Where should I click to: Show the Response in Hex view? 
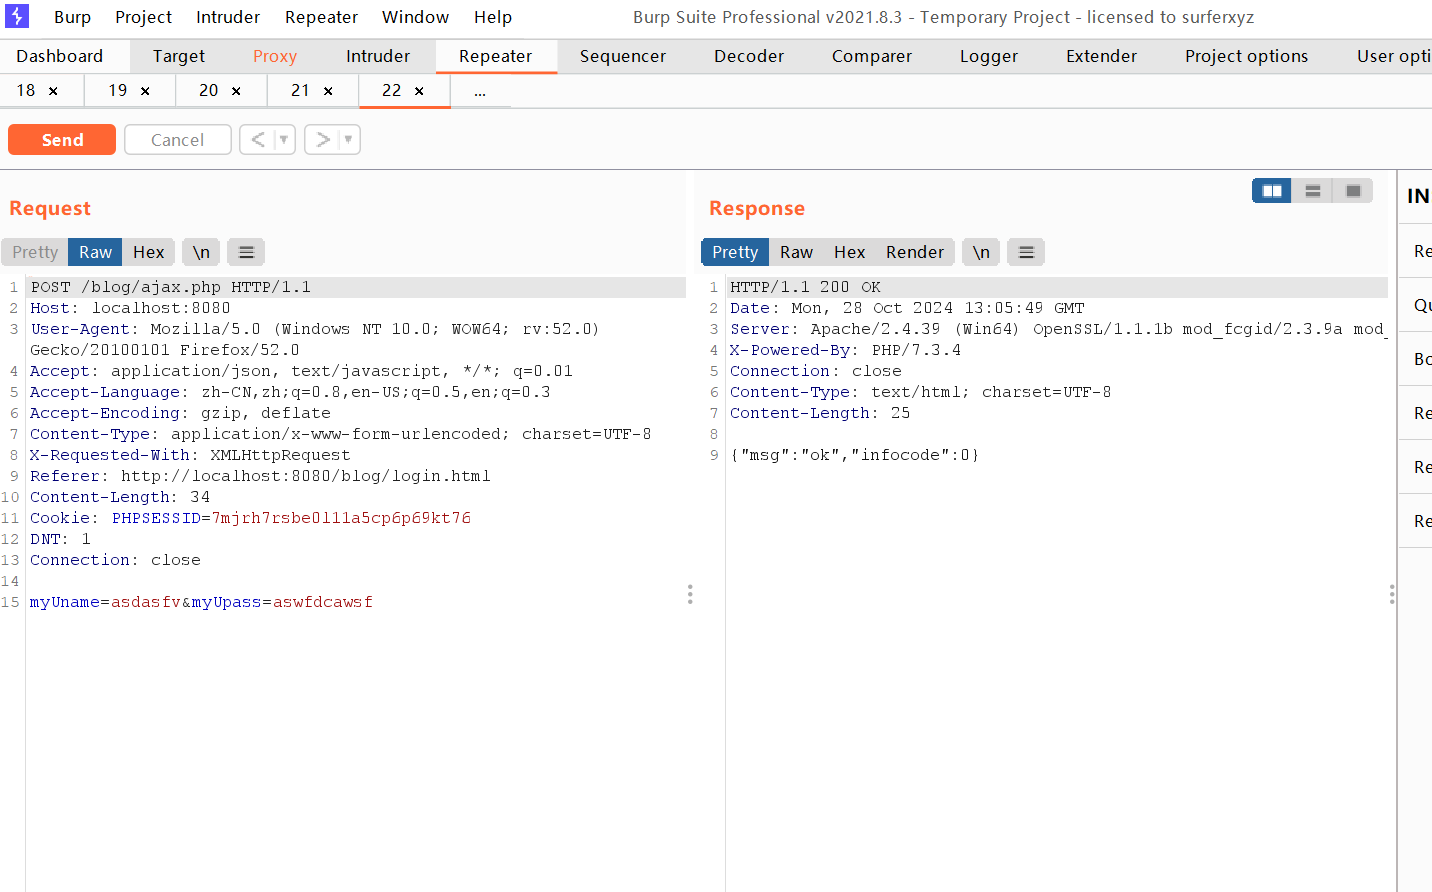[849, 252]
